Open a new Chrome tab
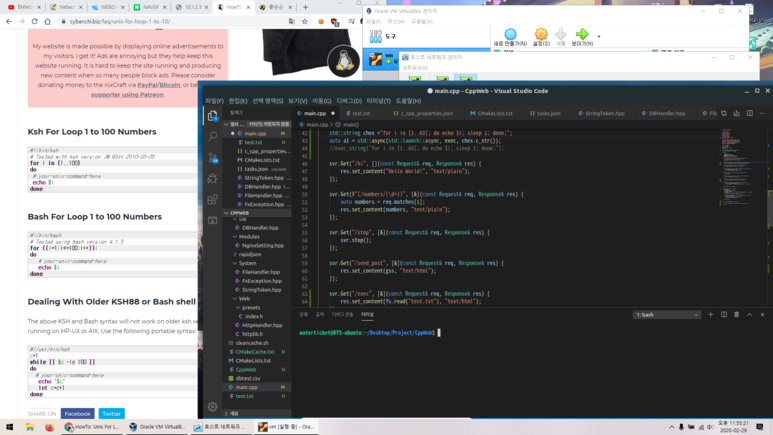Image resolution: width=773 pixels, height=435 pixels. tap(305, 7)
